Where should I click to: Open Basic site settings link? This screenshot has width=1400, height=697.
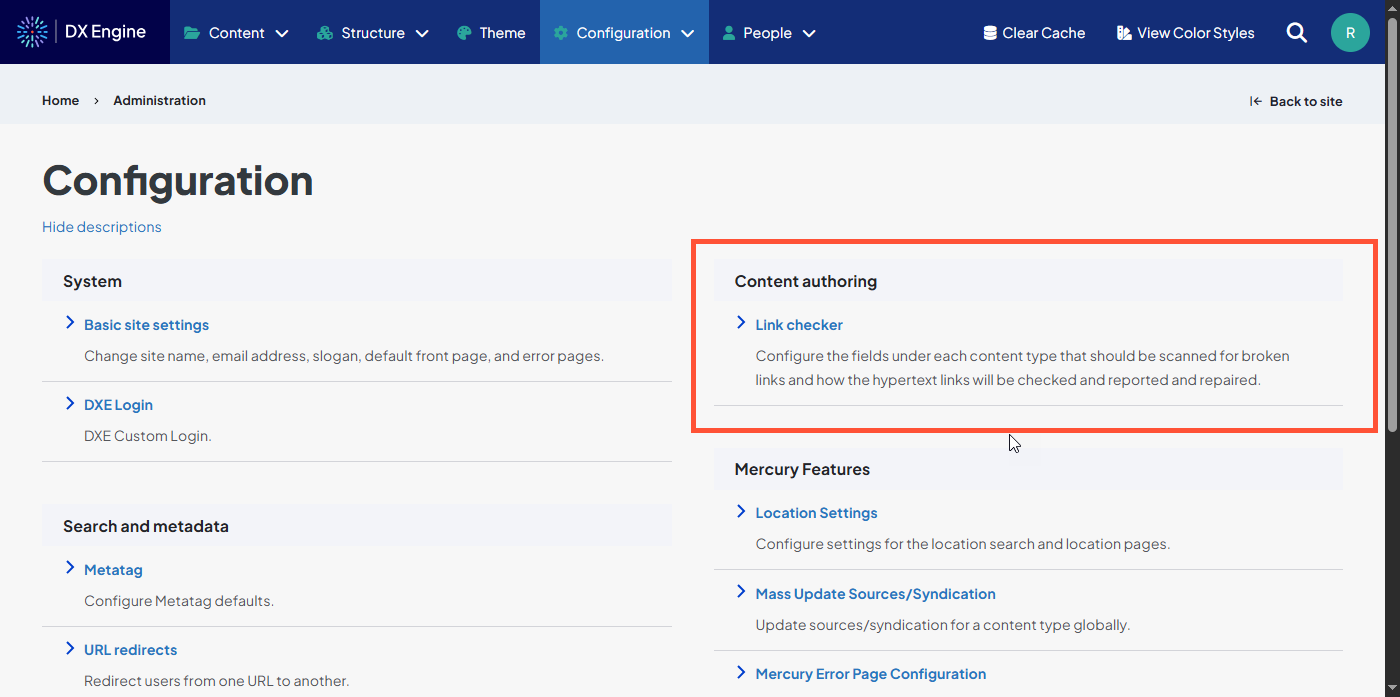click(146, 325)
